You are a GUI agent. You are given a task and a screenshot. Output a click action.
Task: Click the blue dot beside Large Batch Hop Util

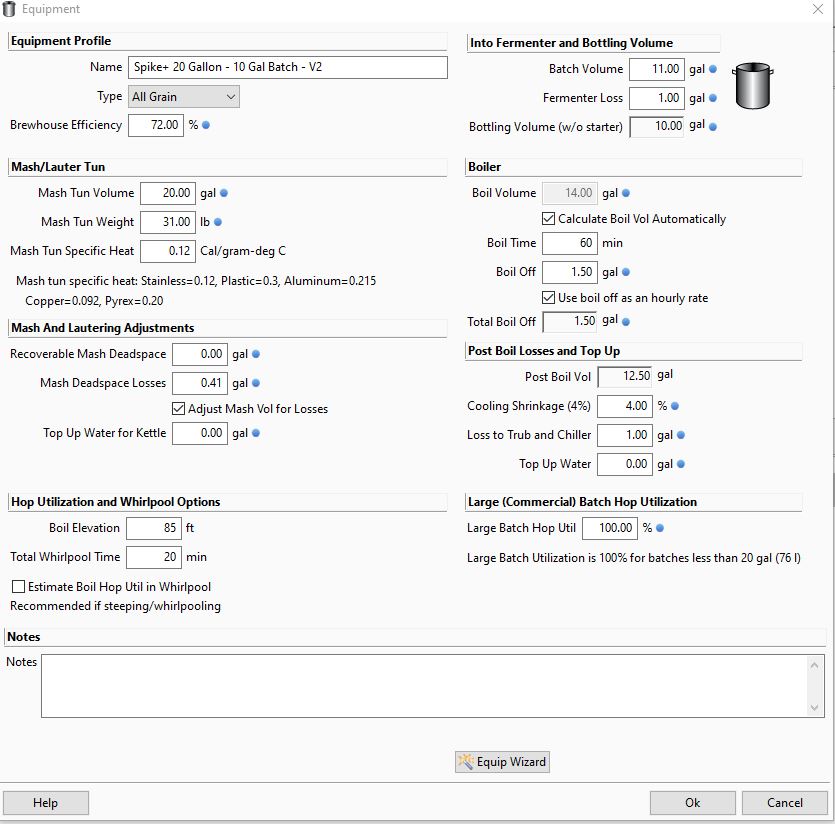(660, 528)
